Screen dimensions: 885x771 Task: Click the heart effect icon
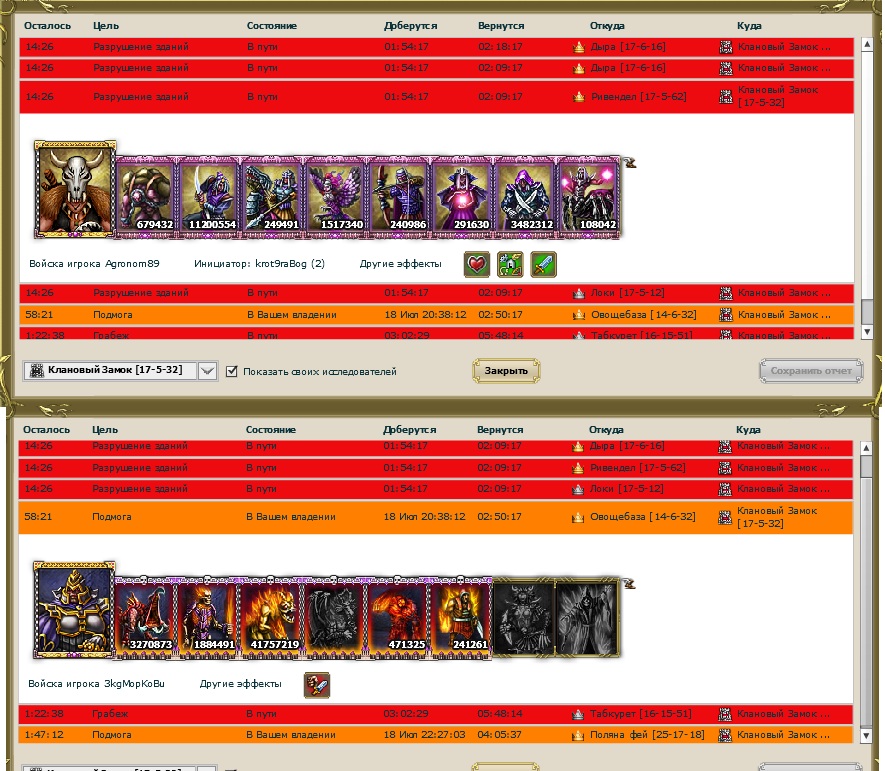(476, 265)
